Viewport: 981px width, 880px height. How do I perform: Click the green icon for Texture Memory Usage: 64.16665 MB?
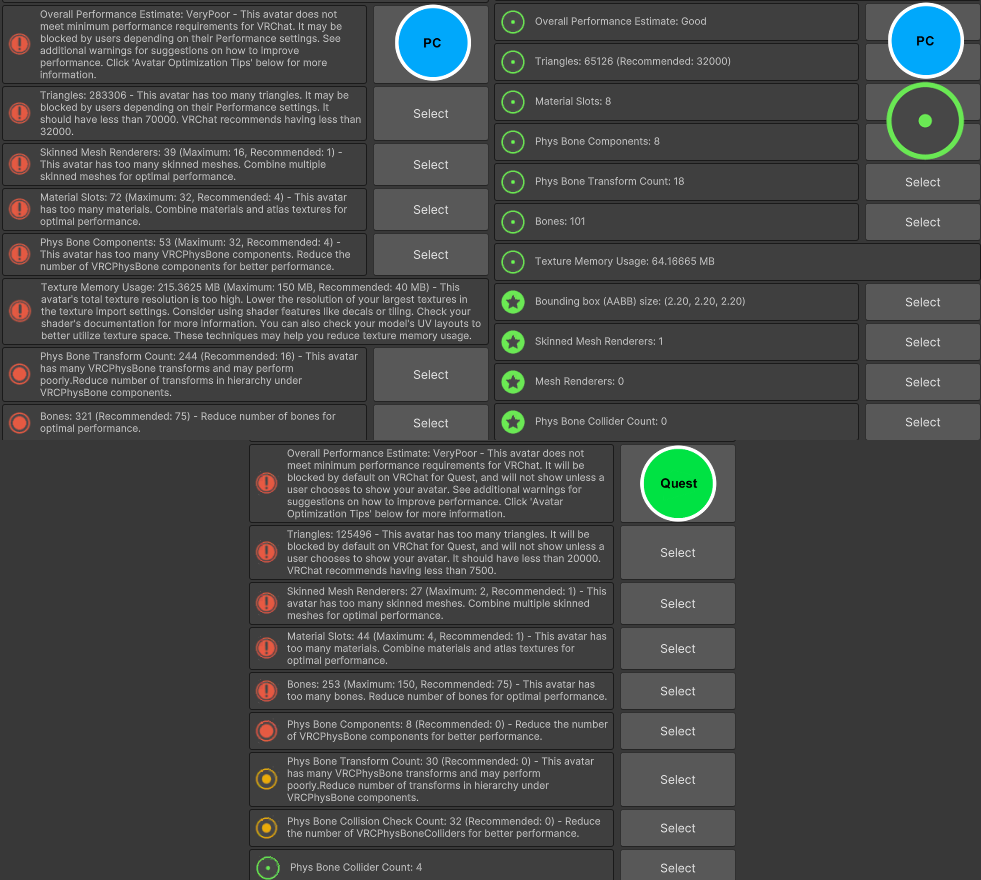point(513,262)
